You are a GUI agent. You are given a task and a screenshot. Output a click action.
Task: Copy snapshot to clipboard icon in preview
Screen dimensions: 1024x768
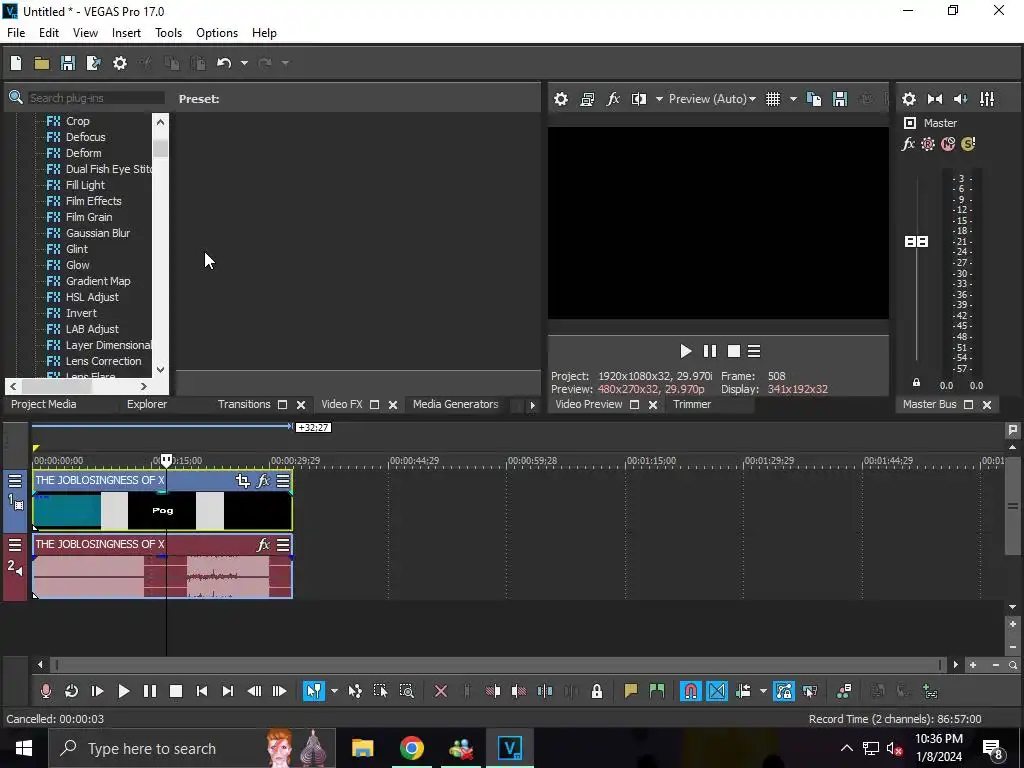click(x=814, y=99)
